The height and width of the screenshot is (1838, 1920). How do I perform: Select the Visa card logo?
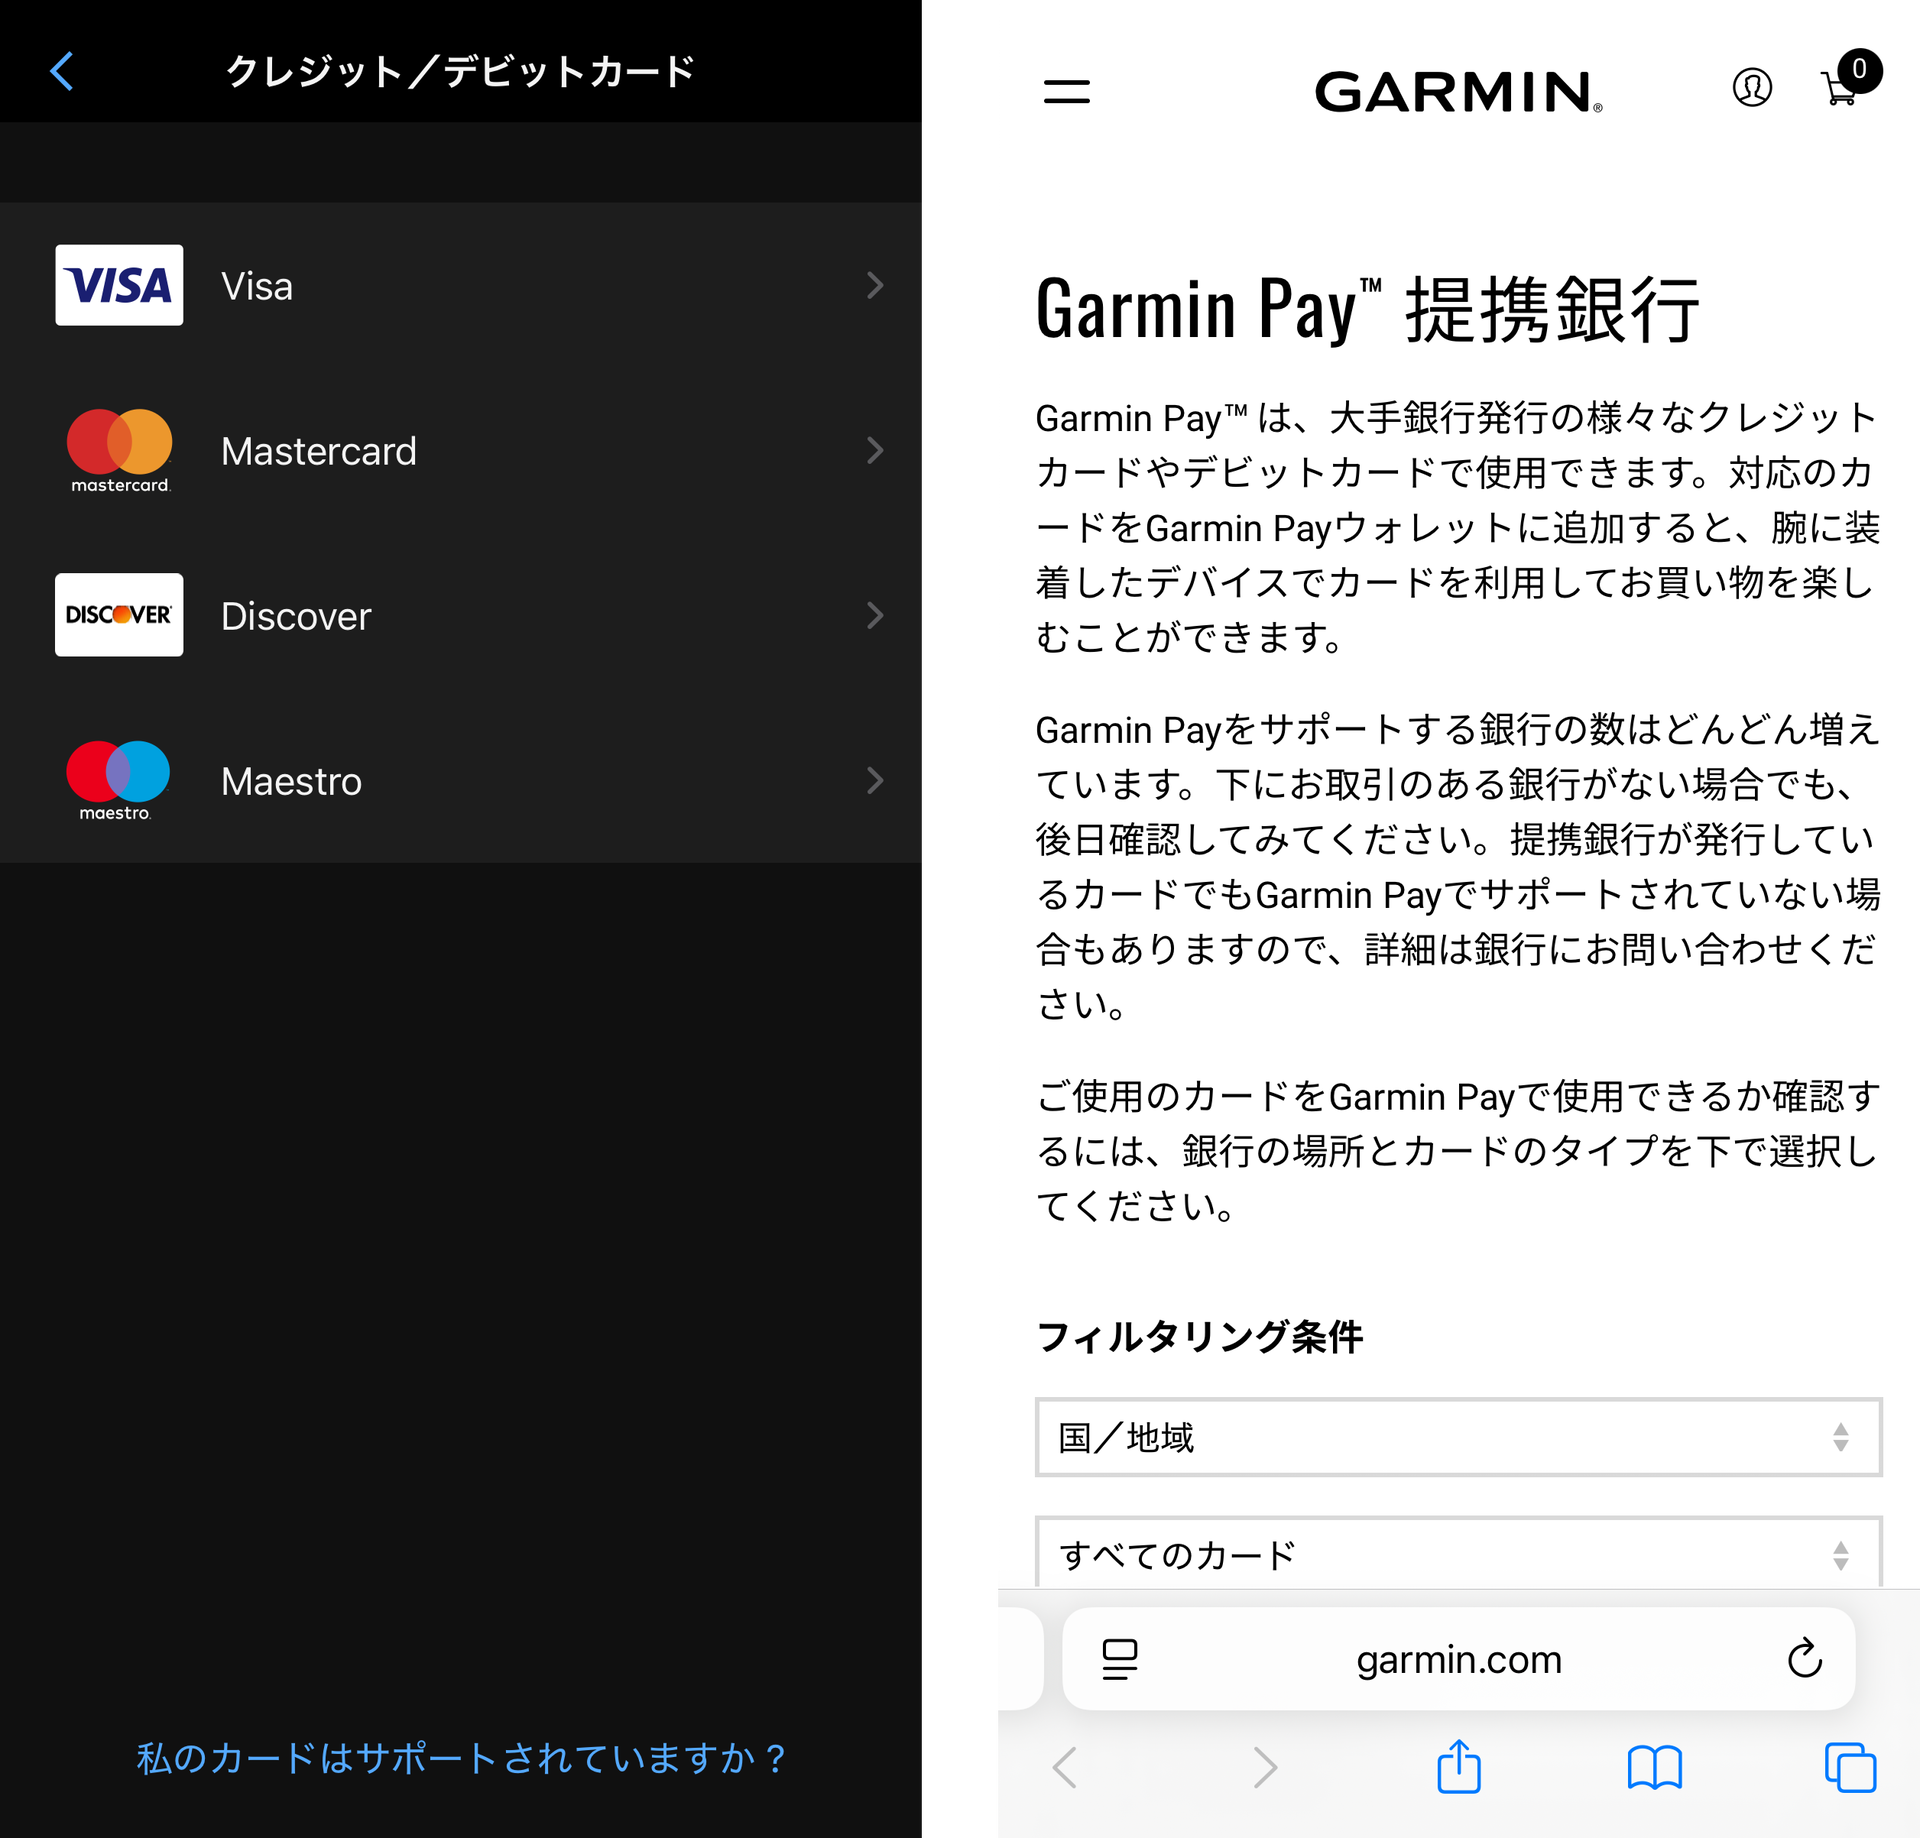(119, 285)
